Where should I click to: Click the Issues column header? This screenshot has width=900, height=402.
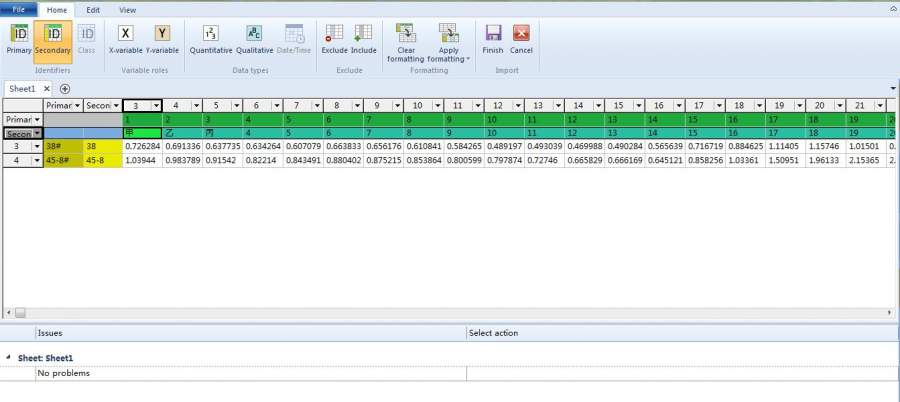[x=251, y=333]
